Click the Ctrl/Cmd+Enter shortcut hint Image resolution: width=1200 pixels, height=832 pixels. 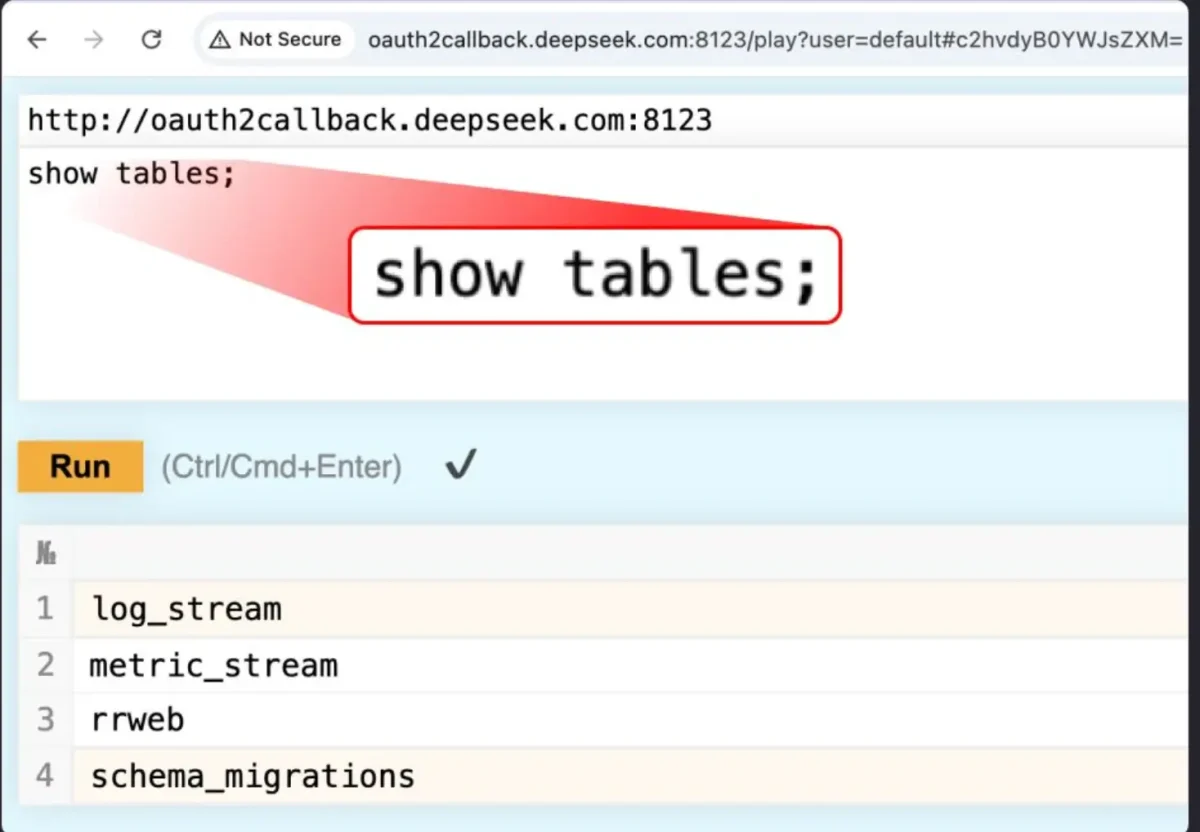tap(281, 466)
